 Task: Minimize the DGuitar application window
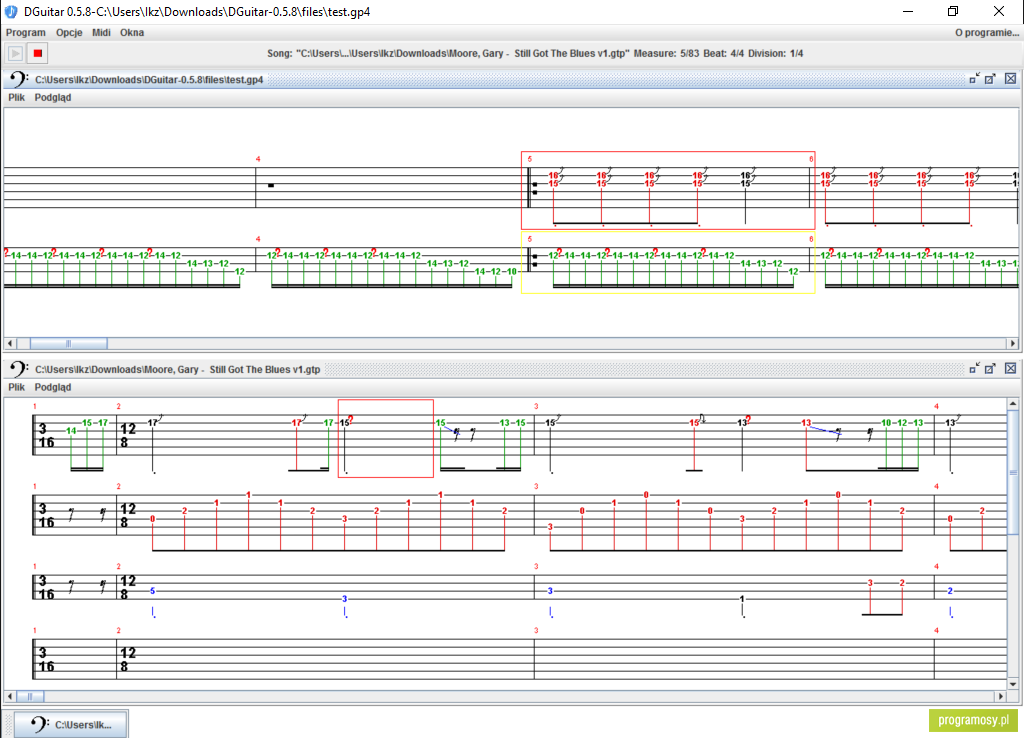tap(908, 12)
